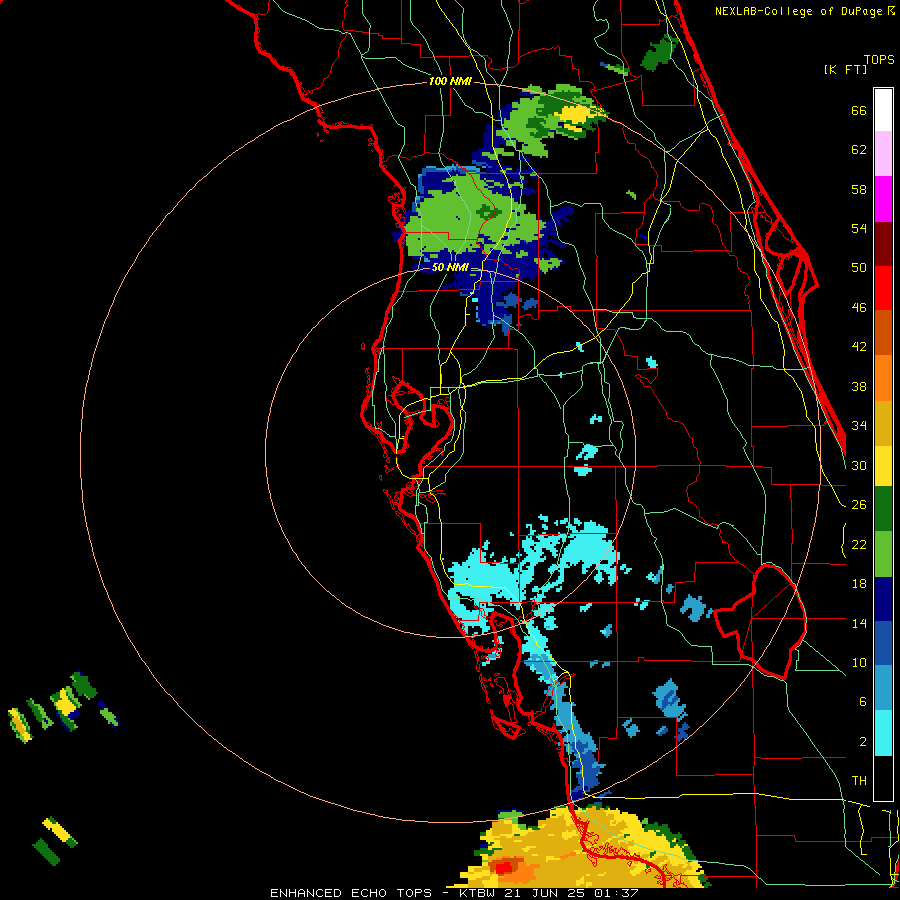Click the 14 legend value

coord(859,623)
